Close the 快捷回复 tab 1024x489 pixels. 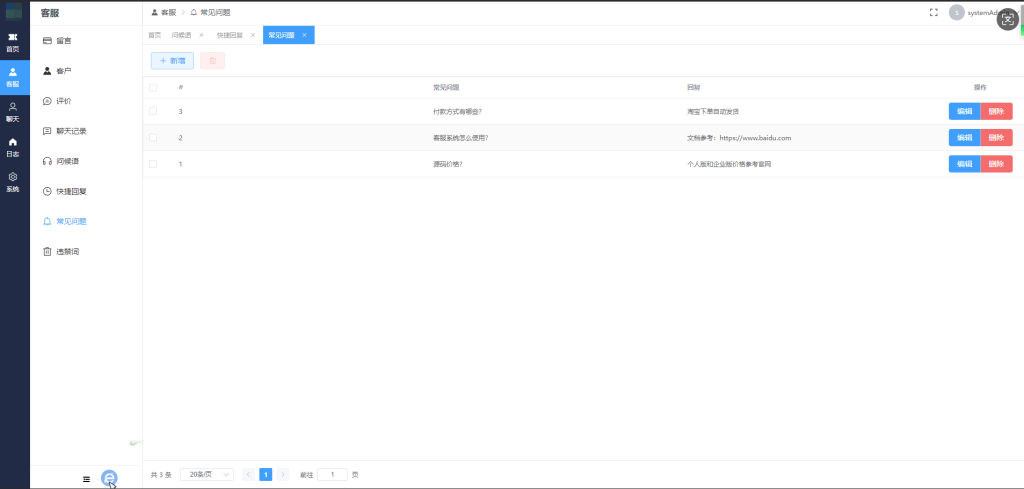[x=253, y=35]
